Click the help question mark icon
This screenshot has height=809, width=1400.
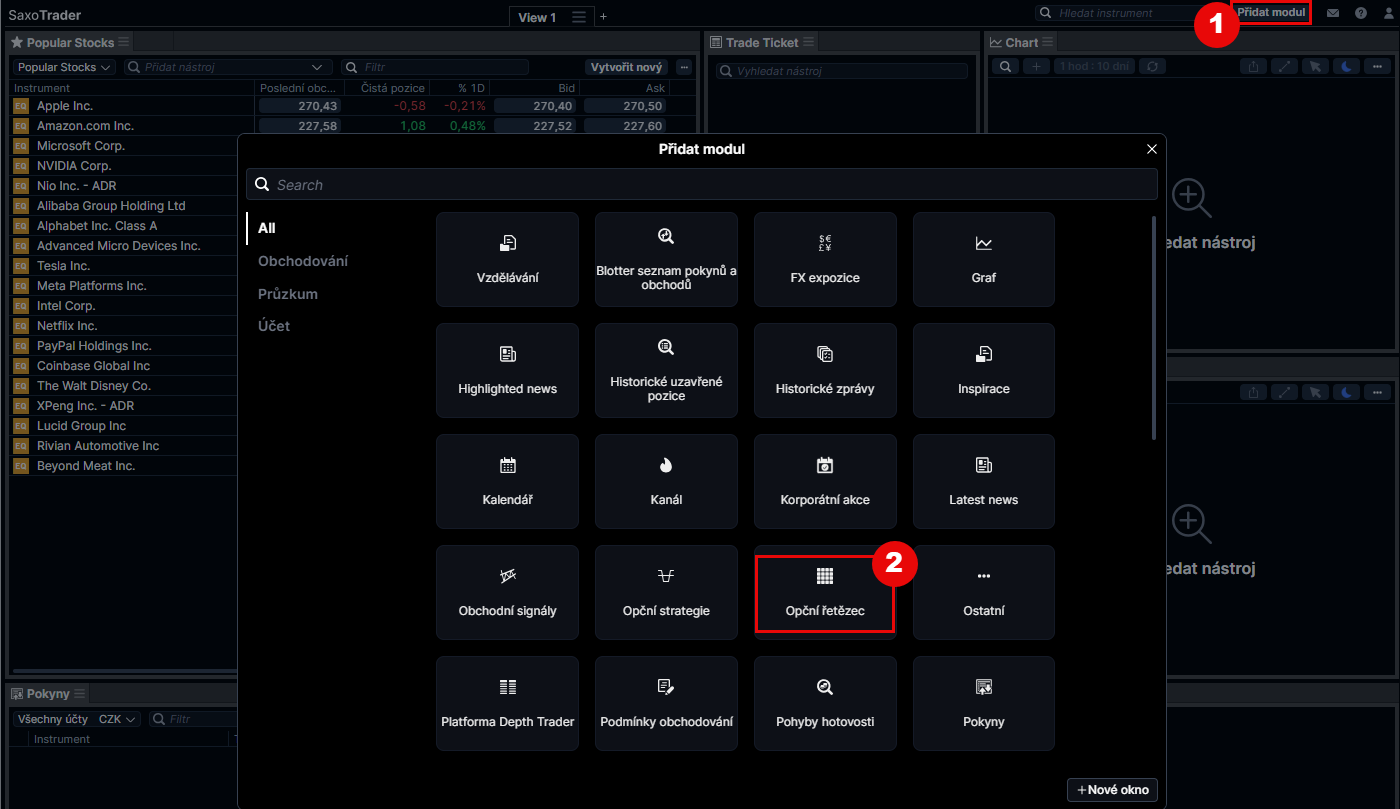(1360, 14)
